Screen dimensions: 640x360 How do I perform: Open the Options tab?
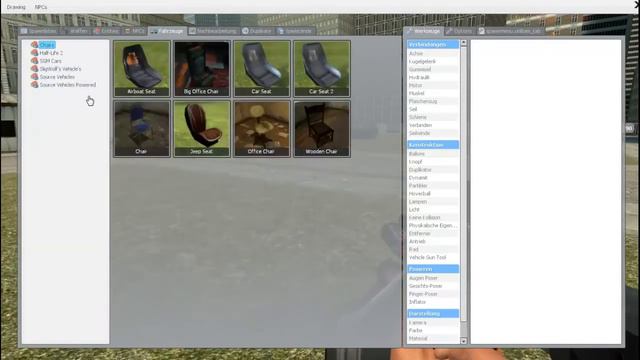pyautogui.click(x=459, y=31)
